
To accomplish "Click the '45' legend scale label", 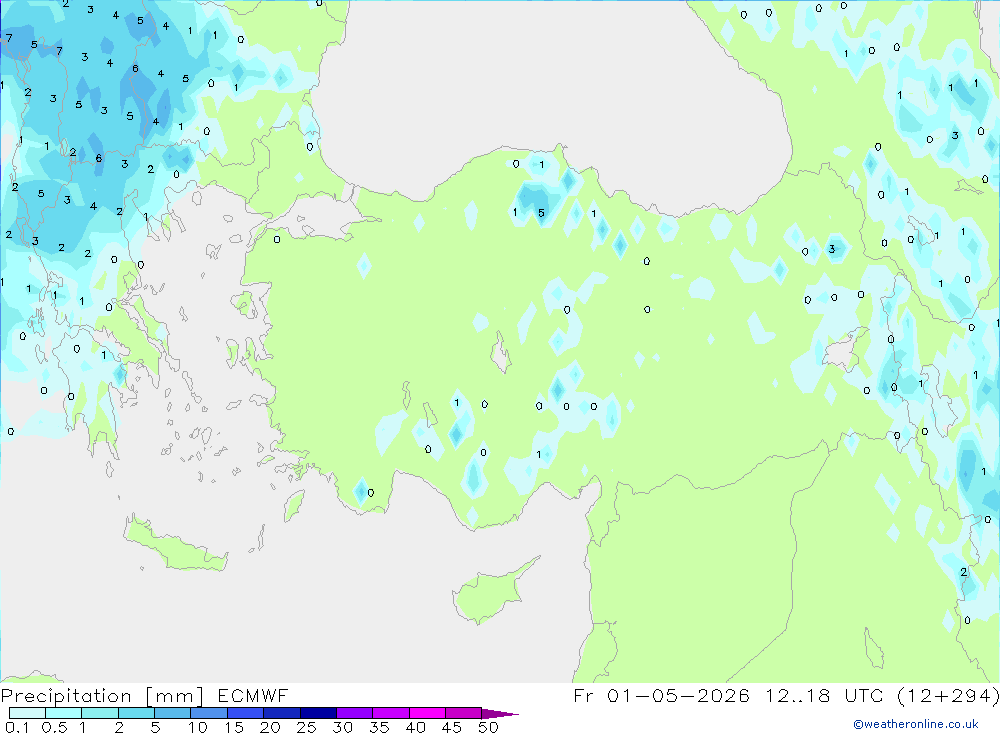I will click(452, 727).
